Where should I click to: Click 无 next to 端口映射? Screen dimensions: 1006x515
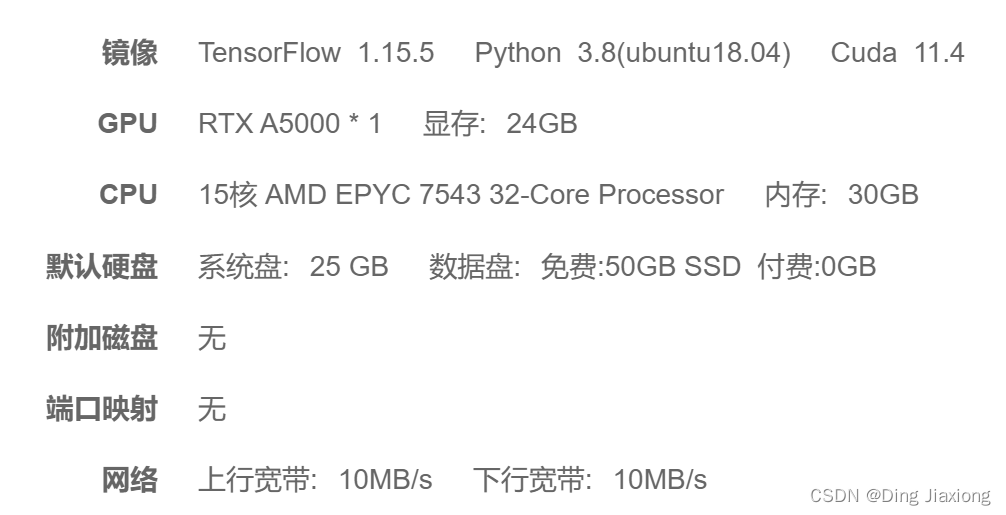[x=212, y=409]
